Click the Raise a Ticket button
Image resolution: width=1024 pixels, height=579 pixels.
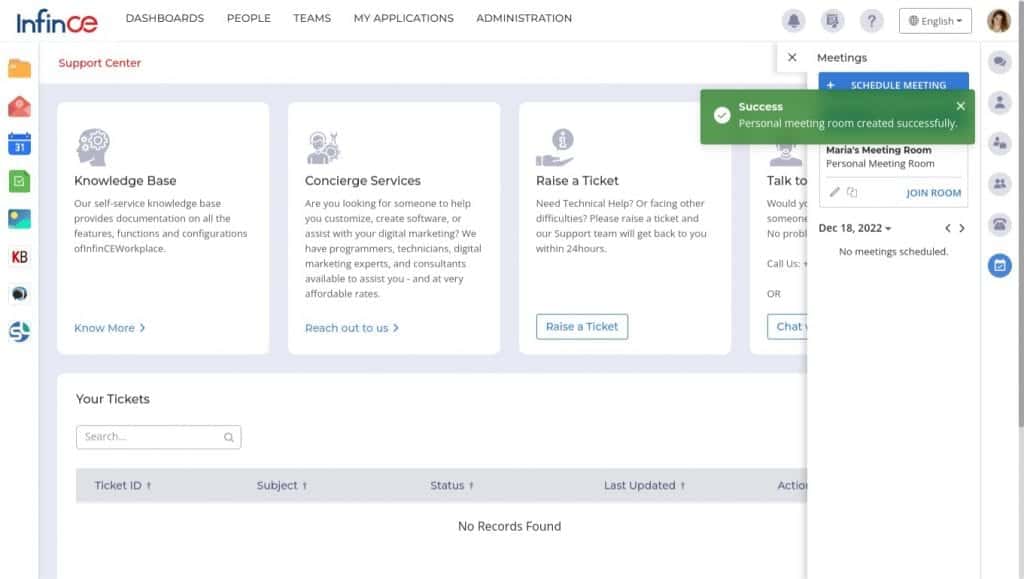pyautogui.click(x=582, y=326)
